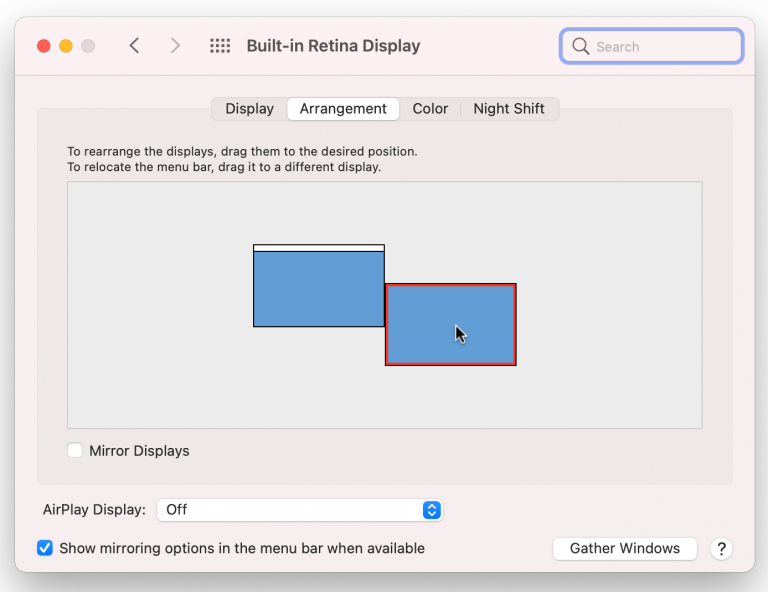
Task: Click the magnifying glass search icon
Action: [x=580, y=46]
